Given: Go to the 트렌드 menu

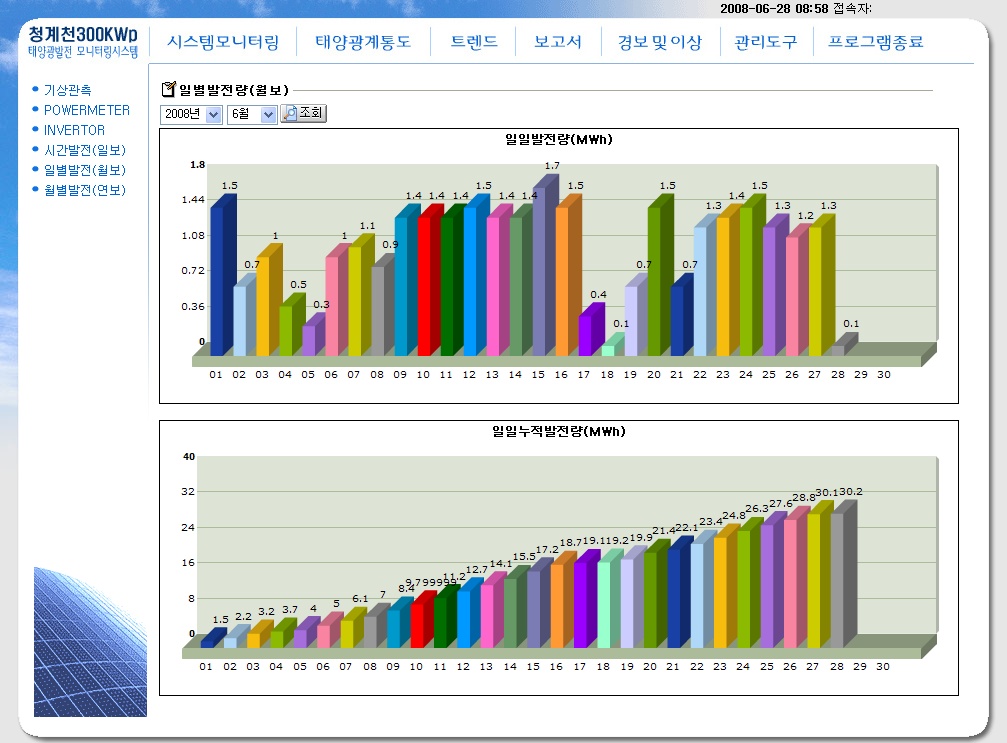Looking at the screenshot, I should coord(473,43).
